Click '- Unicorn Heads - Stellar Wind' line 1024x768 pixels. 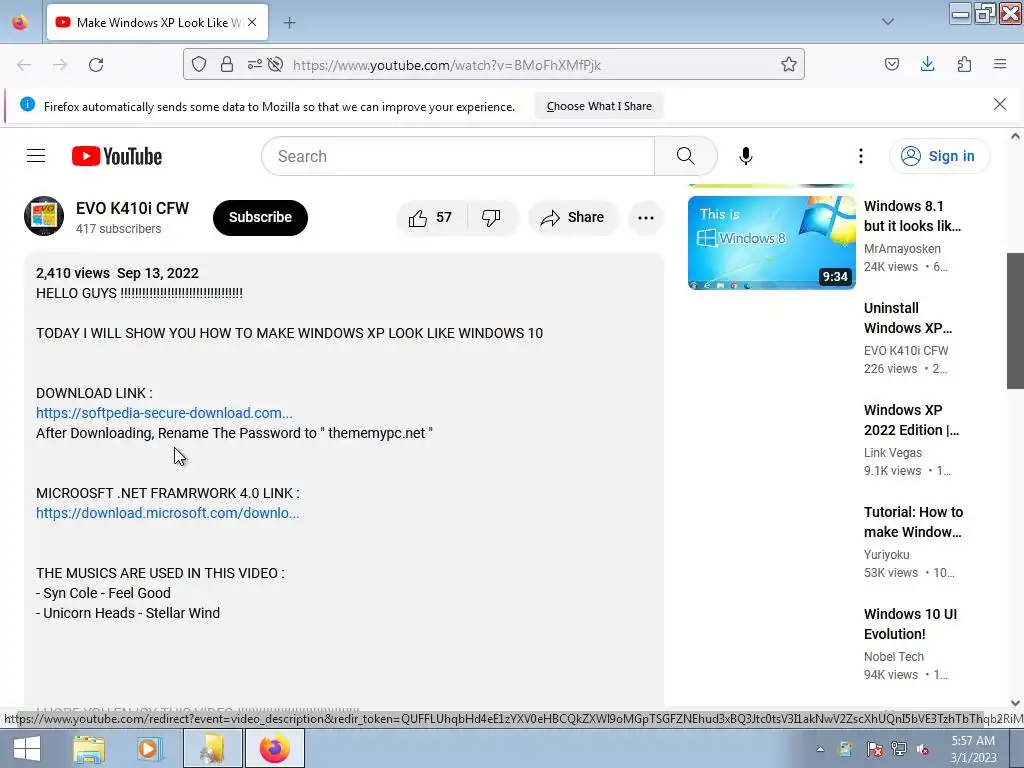(x=128, y=613)
